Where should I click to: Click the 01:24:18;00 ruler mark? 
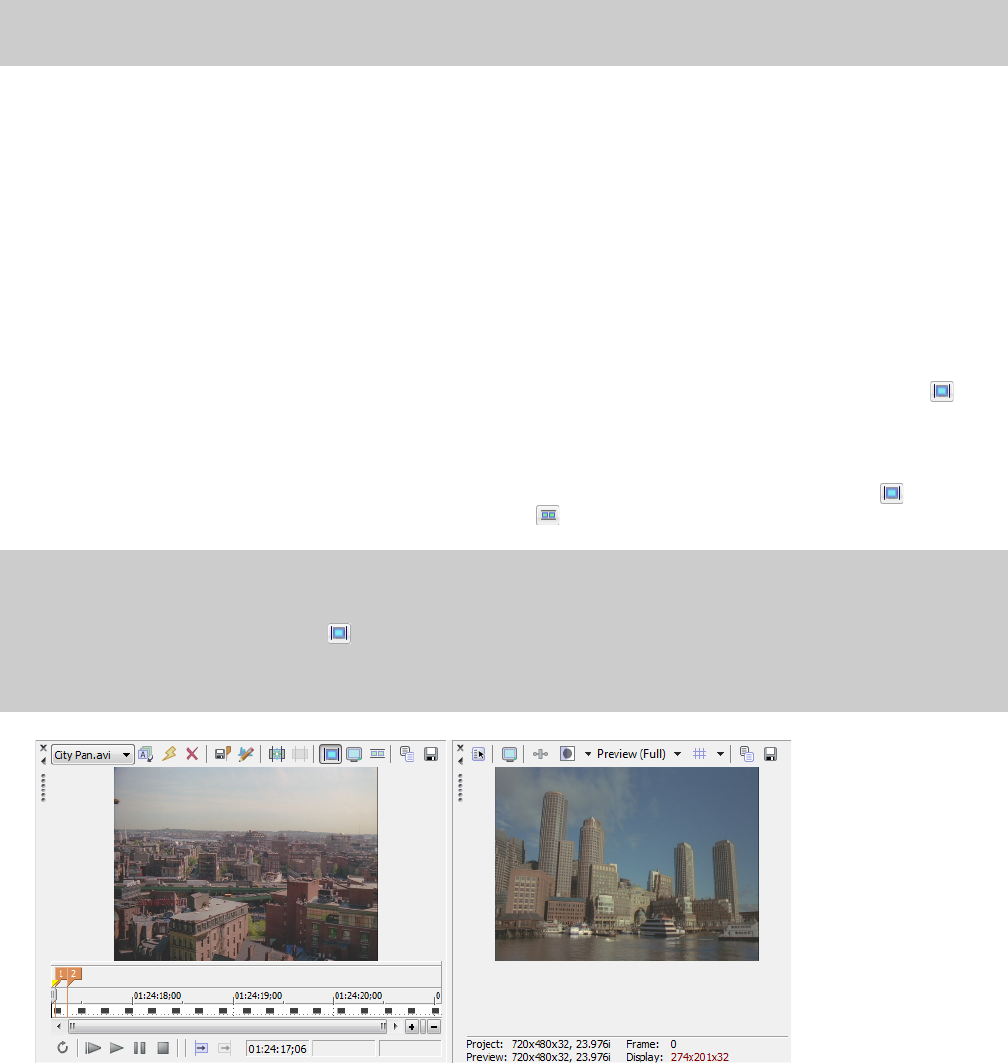pyautogui.click(x=157, y=996)
